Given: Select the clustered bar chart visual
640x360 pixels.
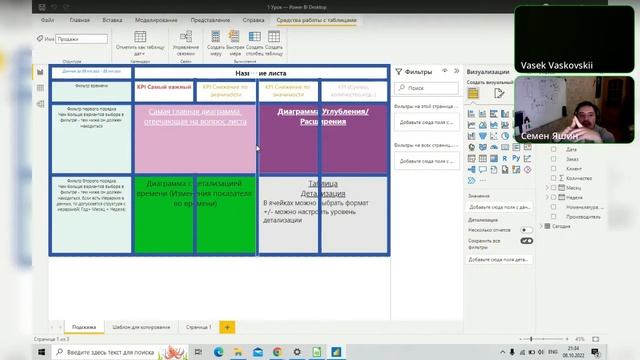Looking at the screenshot, I should [494, 113].
